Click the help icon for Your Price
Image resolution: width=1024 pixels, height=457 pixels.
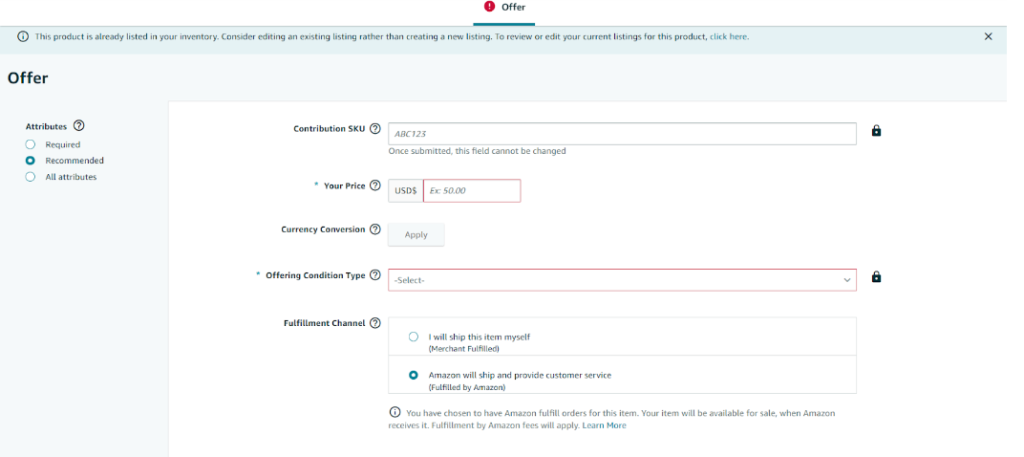(x=375, y=185)
